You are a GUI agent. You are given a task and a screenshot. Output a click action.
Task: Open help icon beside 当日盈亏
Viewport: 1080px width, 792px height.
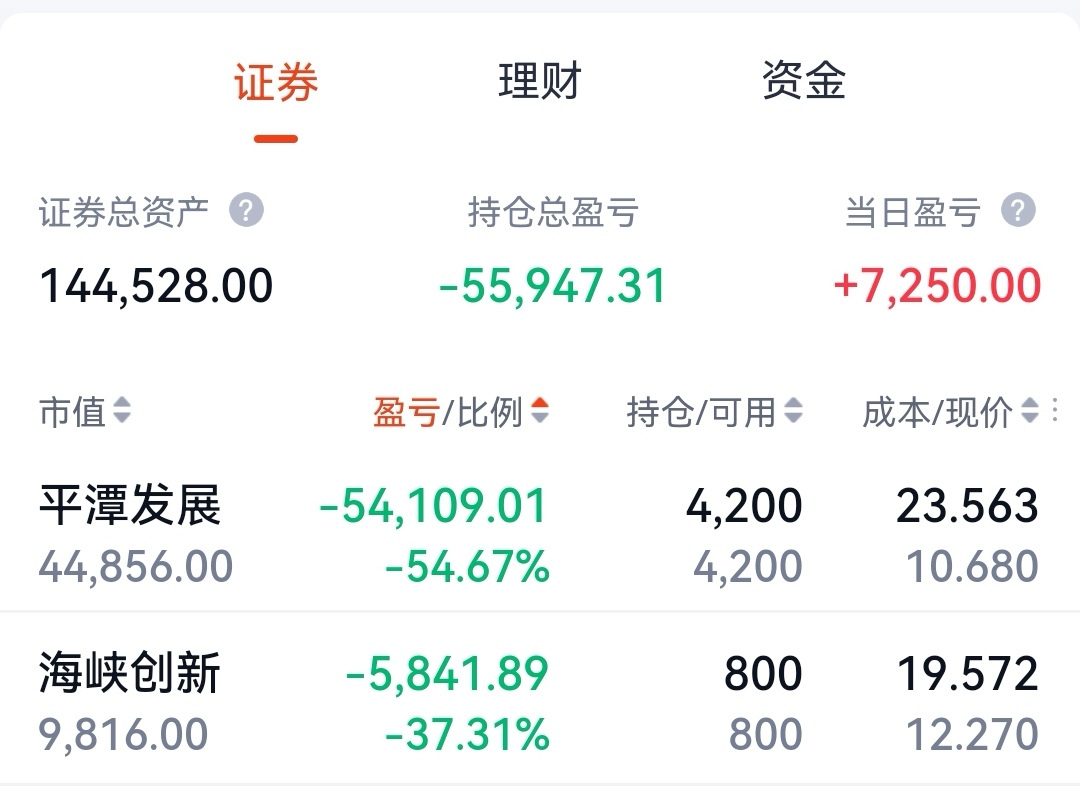click(x=1018, y=210)
